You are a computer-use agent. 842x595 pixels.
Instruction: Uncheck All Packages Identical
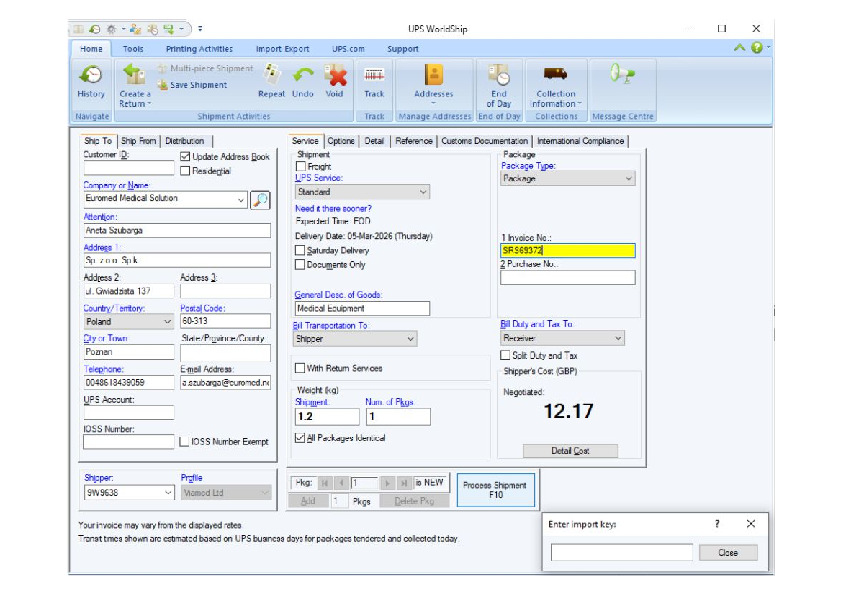click(x=301, y=438)
